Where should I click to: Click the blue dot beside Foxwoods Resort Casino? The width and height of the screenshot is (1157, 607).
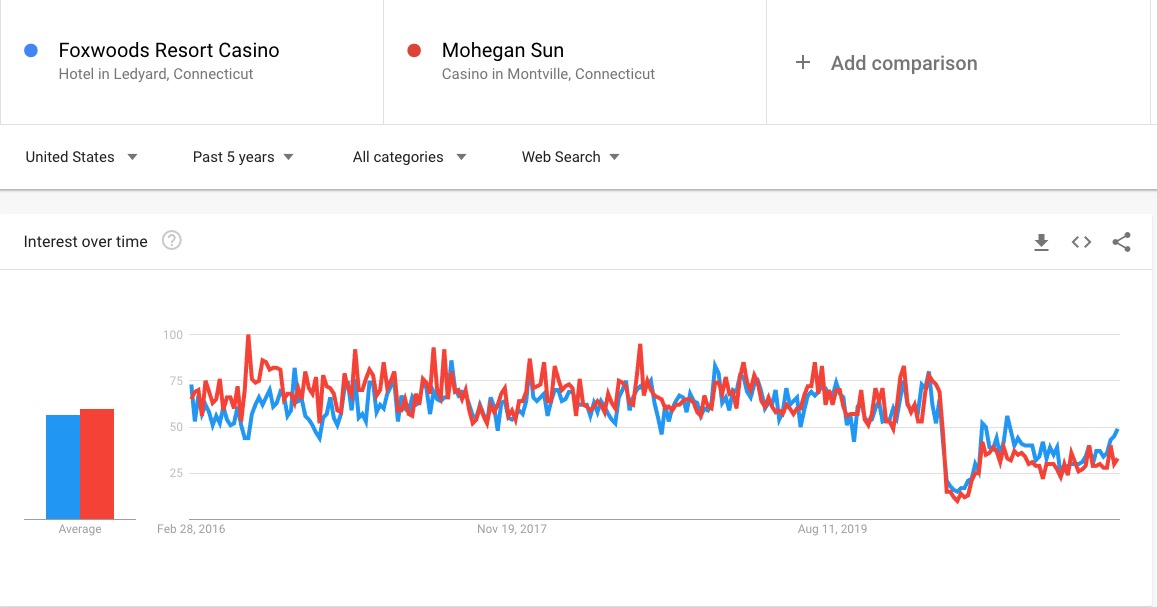click(31, 50)
